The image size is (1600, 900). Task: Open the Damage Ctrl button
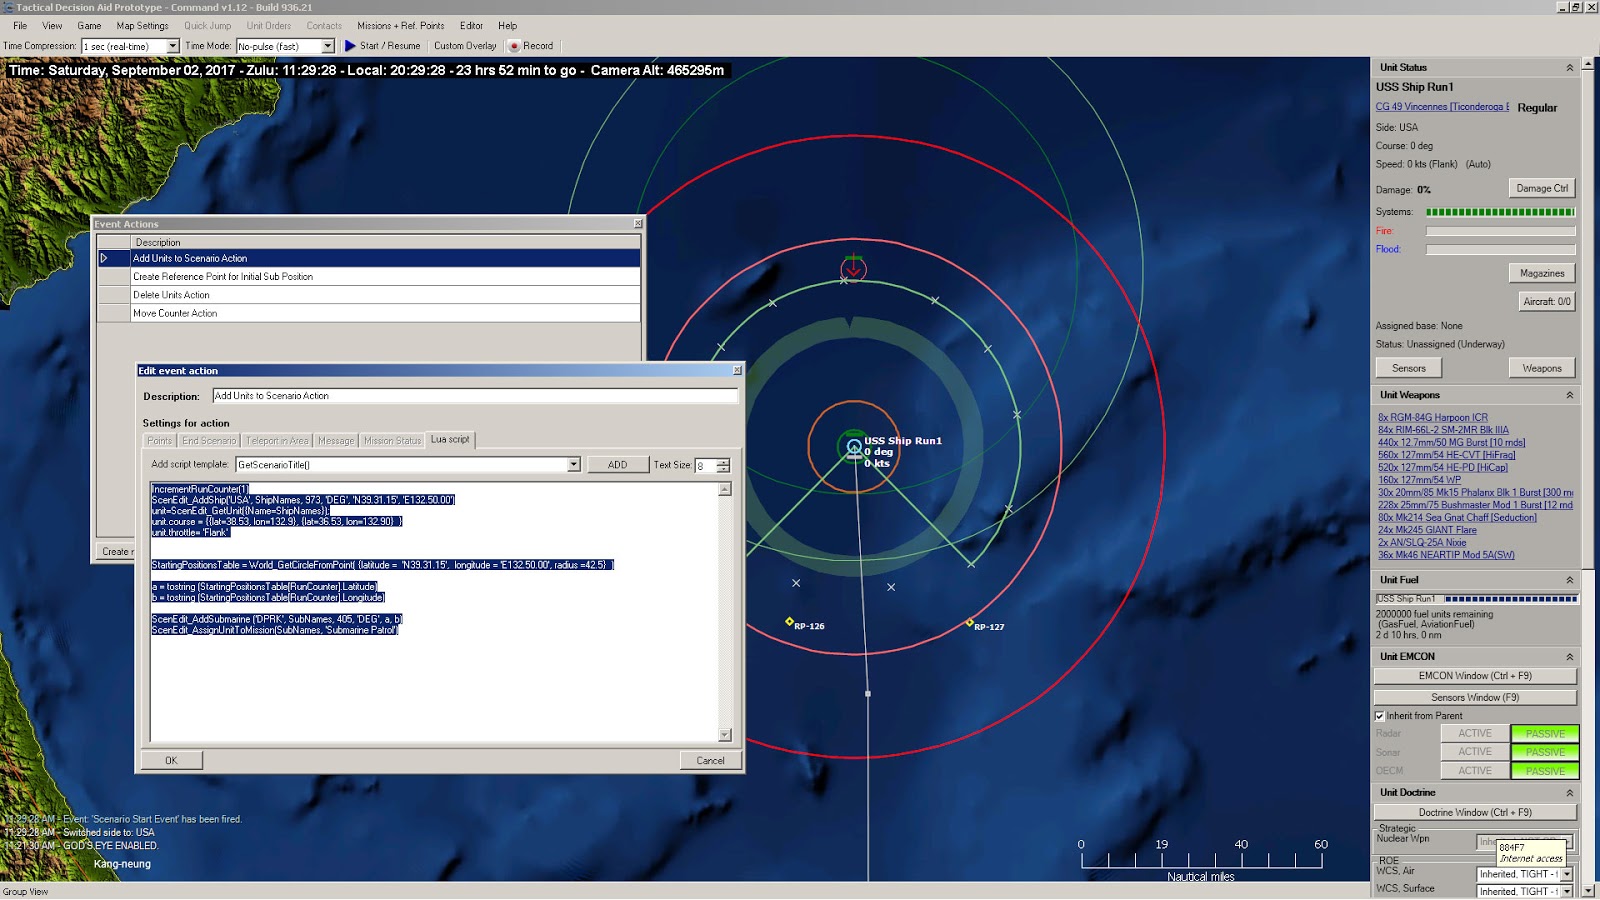pyautogui.click(x=1542, y=188)
